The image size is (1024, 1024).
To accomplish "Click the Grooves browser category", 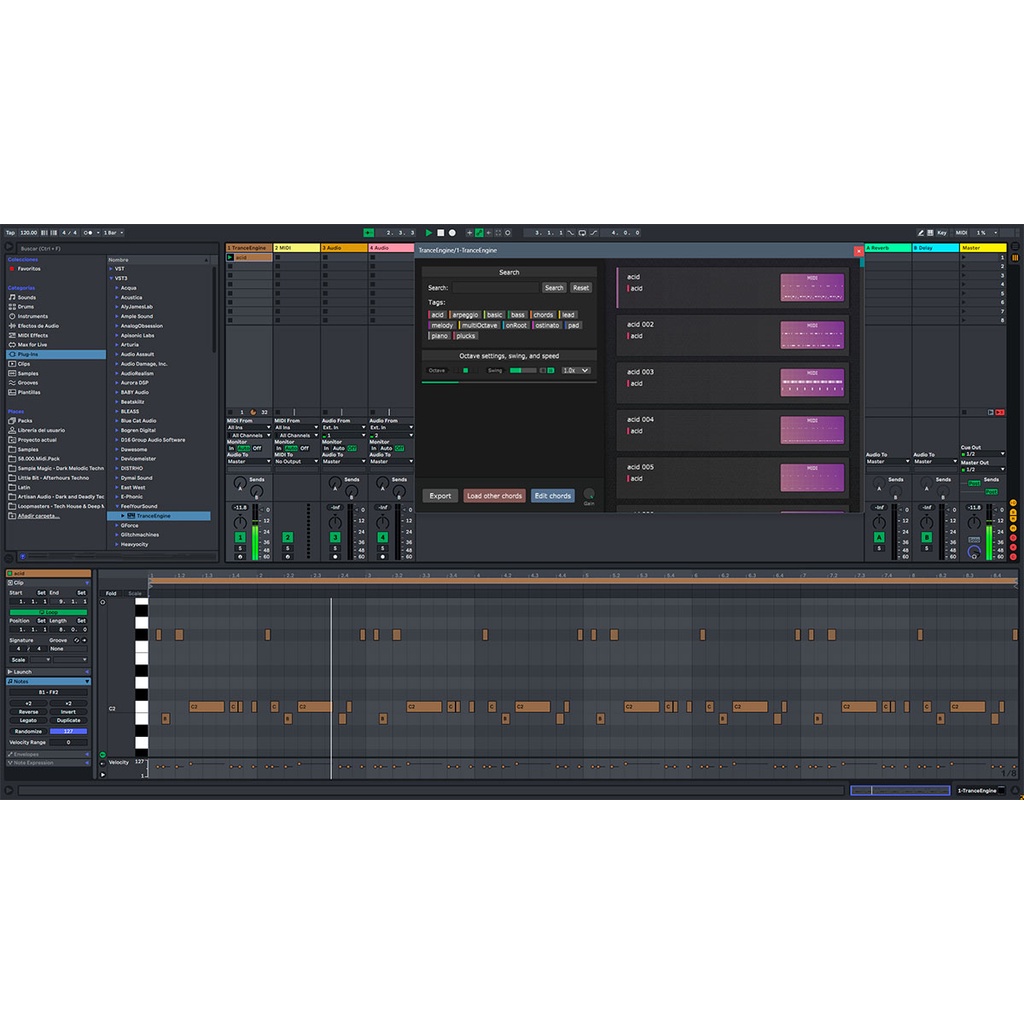I will click(x=27, y=383).
